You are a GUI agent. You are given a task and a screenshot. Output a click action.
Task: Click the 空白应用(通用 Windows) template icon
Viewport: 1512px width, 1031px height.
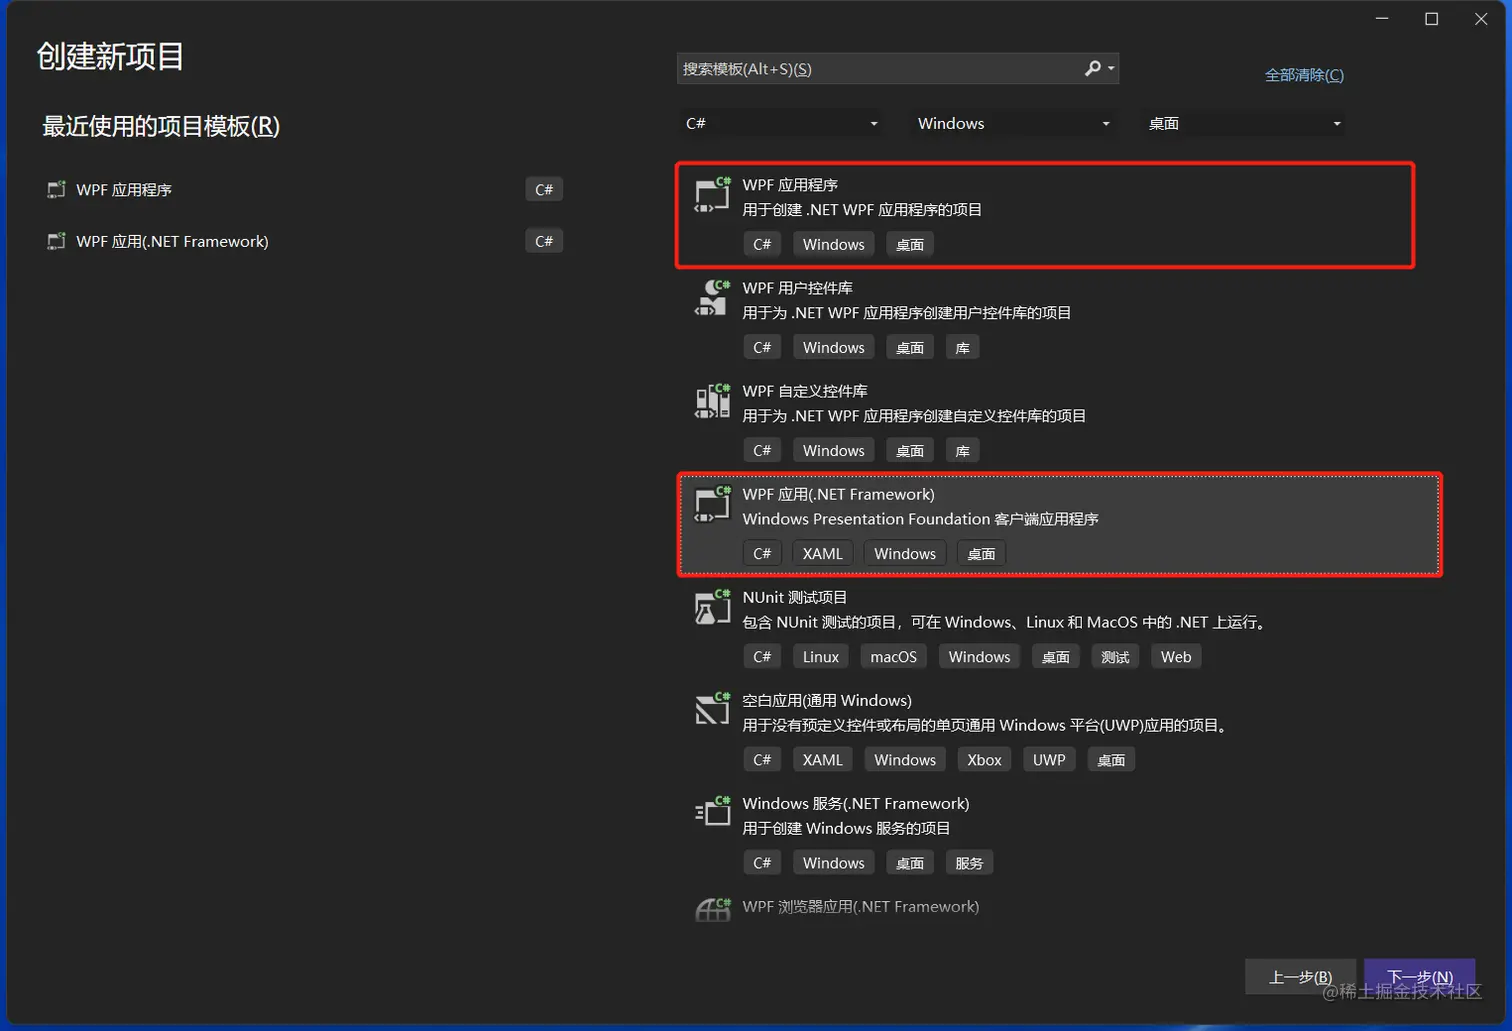click(x=711, y=711)
